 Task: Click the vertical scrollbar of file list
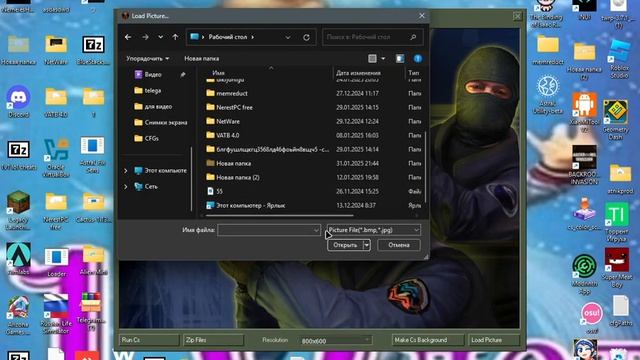425,167
